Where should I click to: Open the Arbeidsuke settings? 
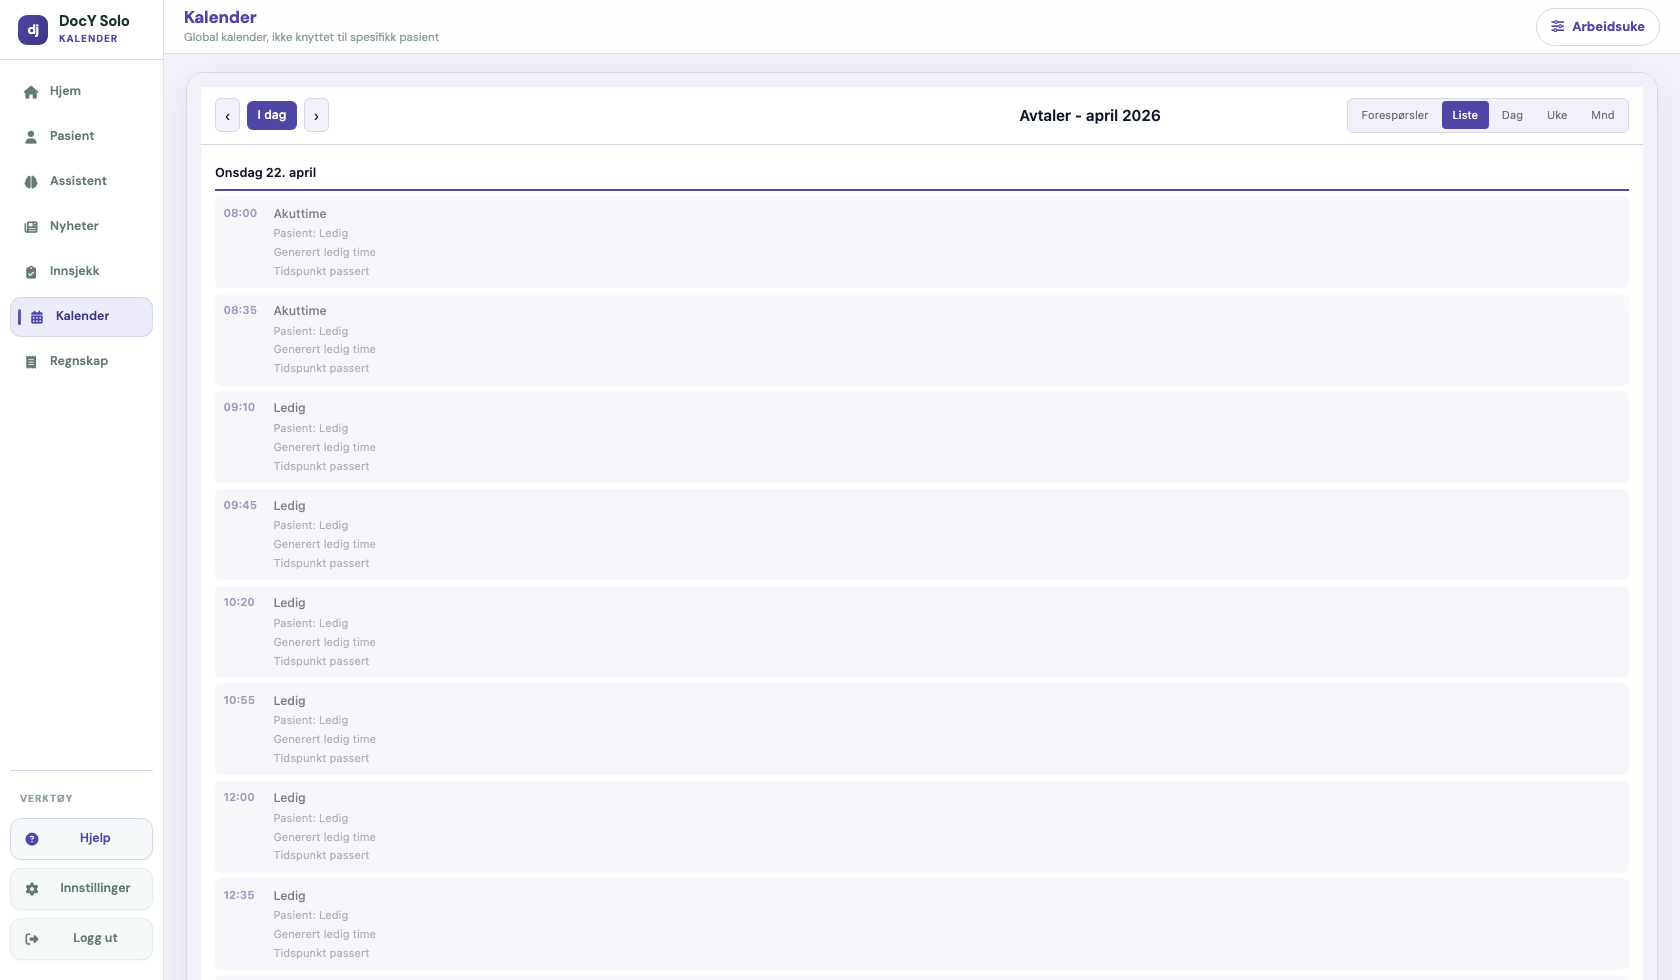click(x=1598, y=27)
